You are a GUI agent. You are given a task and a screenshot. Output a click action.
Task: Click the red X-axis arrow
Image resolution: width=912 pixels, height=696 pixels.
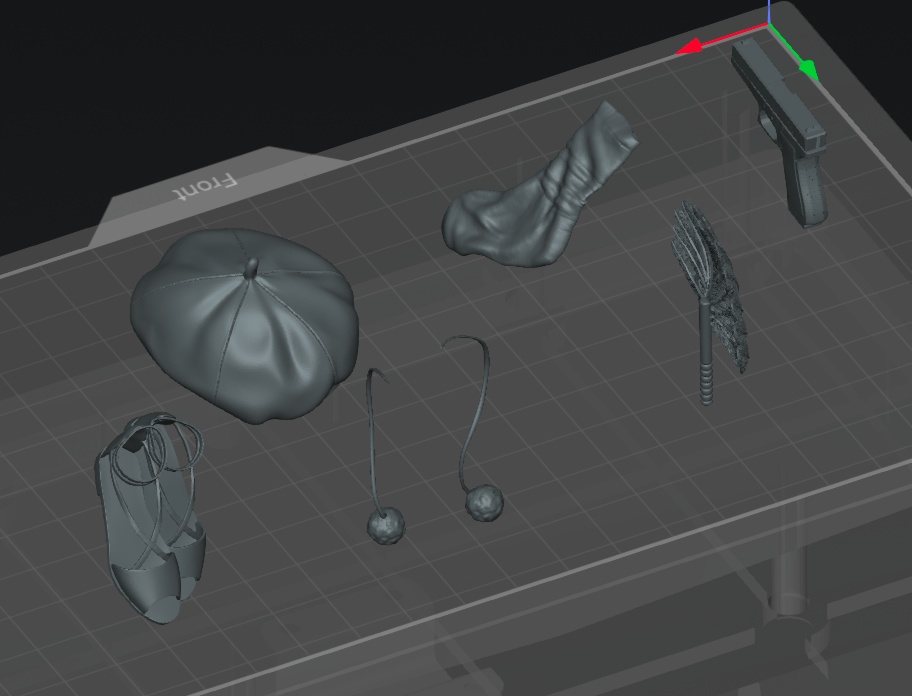click(689, 47)
